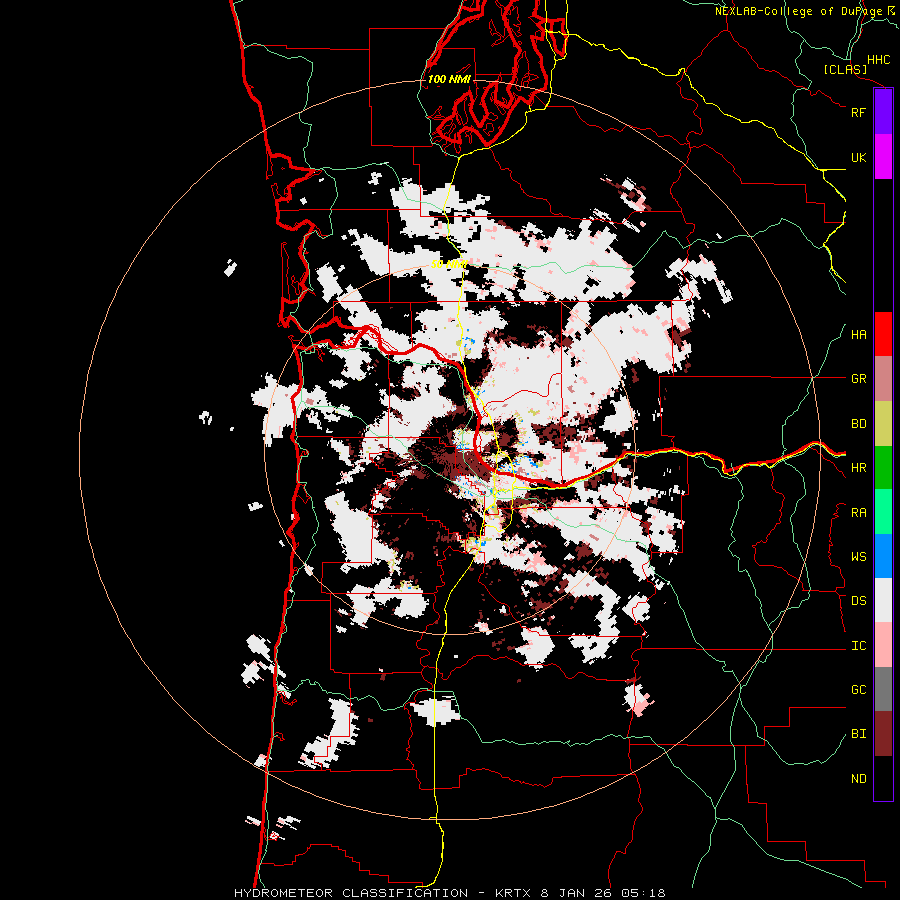The height and width of the screenshot is (900, 900).
Task: Click the yellow BD legend swatch
Action: [883, 424]
